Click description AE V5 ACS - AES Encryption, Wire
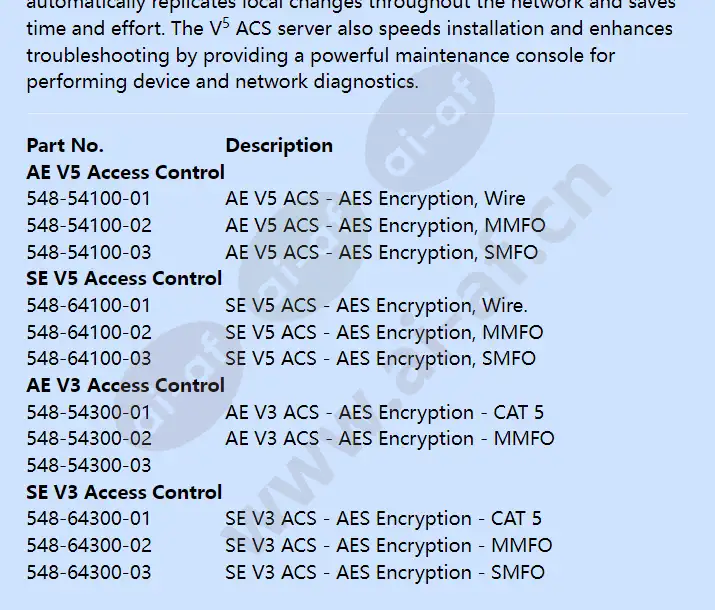The width and height of the screenshot is (715, 610). tap(375, 199)
